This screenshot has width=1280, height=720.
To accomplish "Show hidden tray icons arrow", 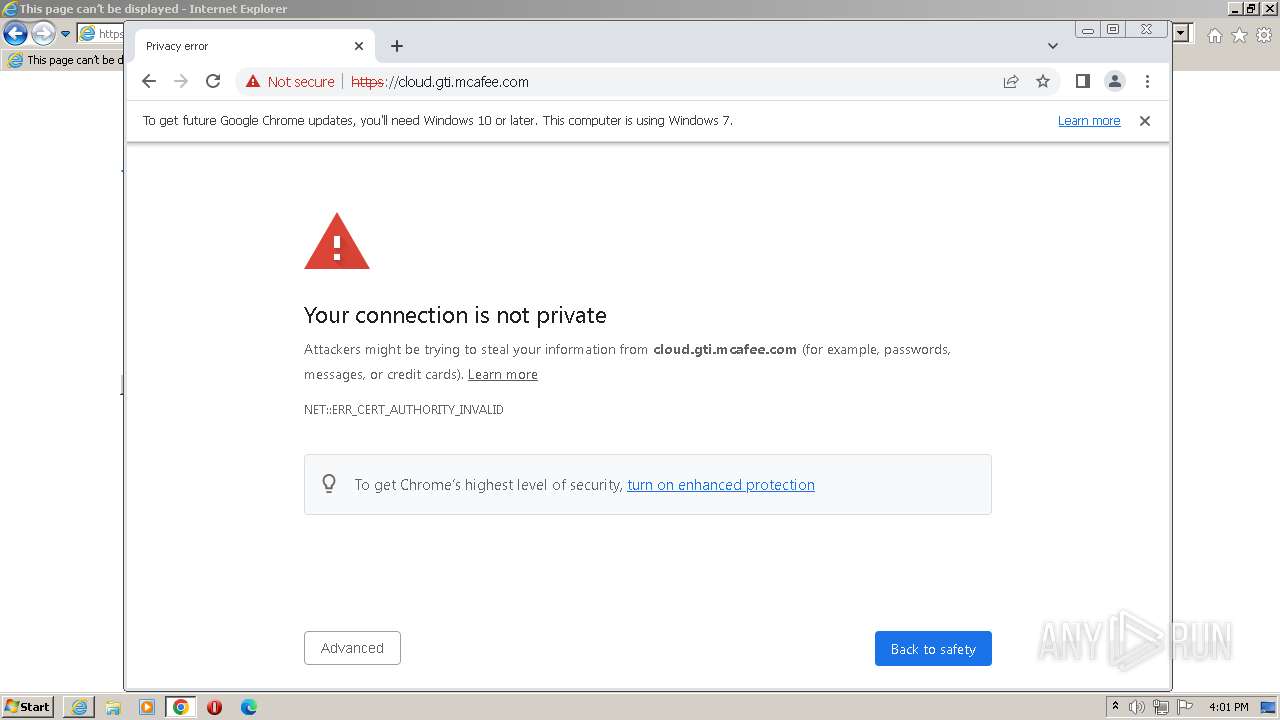I will coord(1116,707).
